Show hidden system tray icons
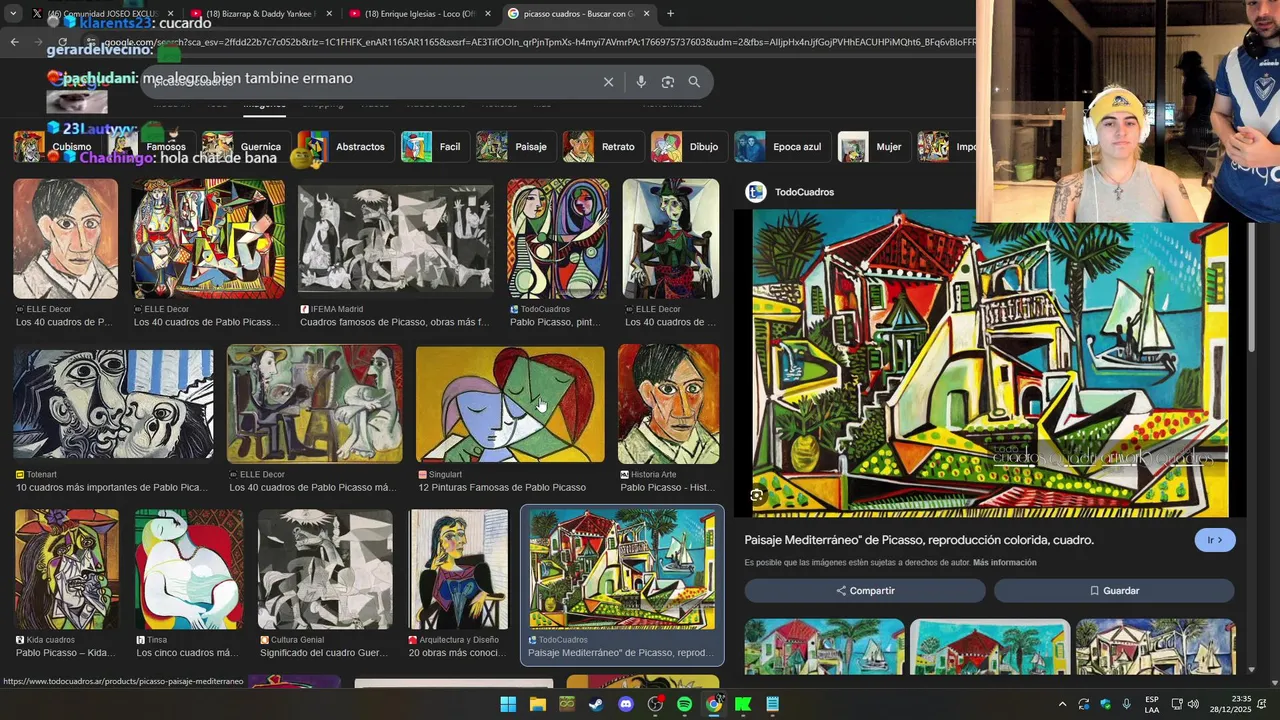Image resolution: width=1280 pixels, height=720 pixels. tap(1062, 704)
